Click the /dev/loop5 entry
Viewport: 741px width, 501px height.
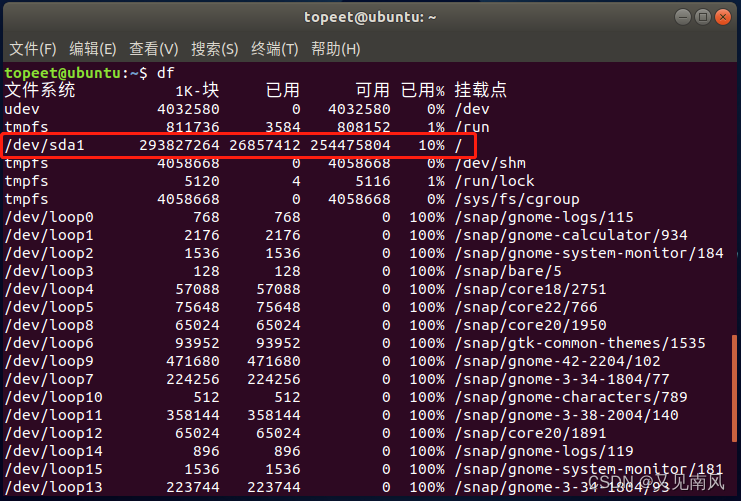click(x=49, y=307)
